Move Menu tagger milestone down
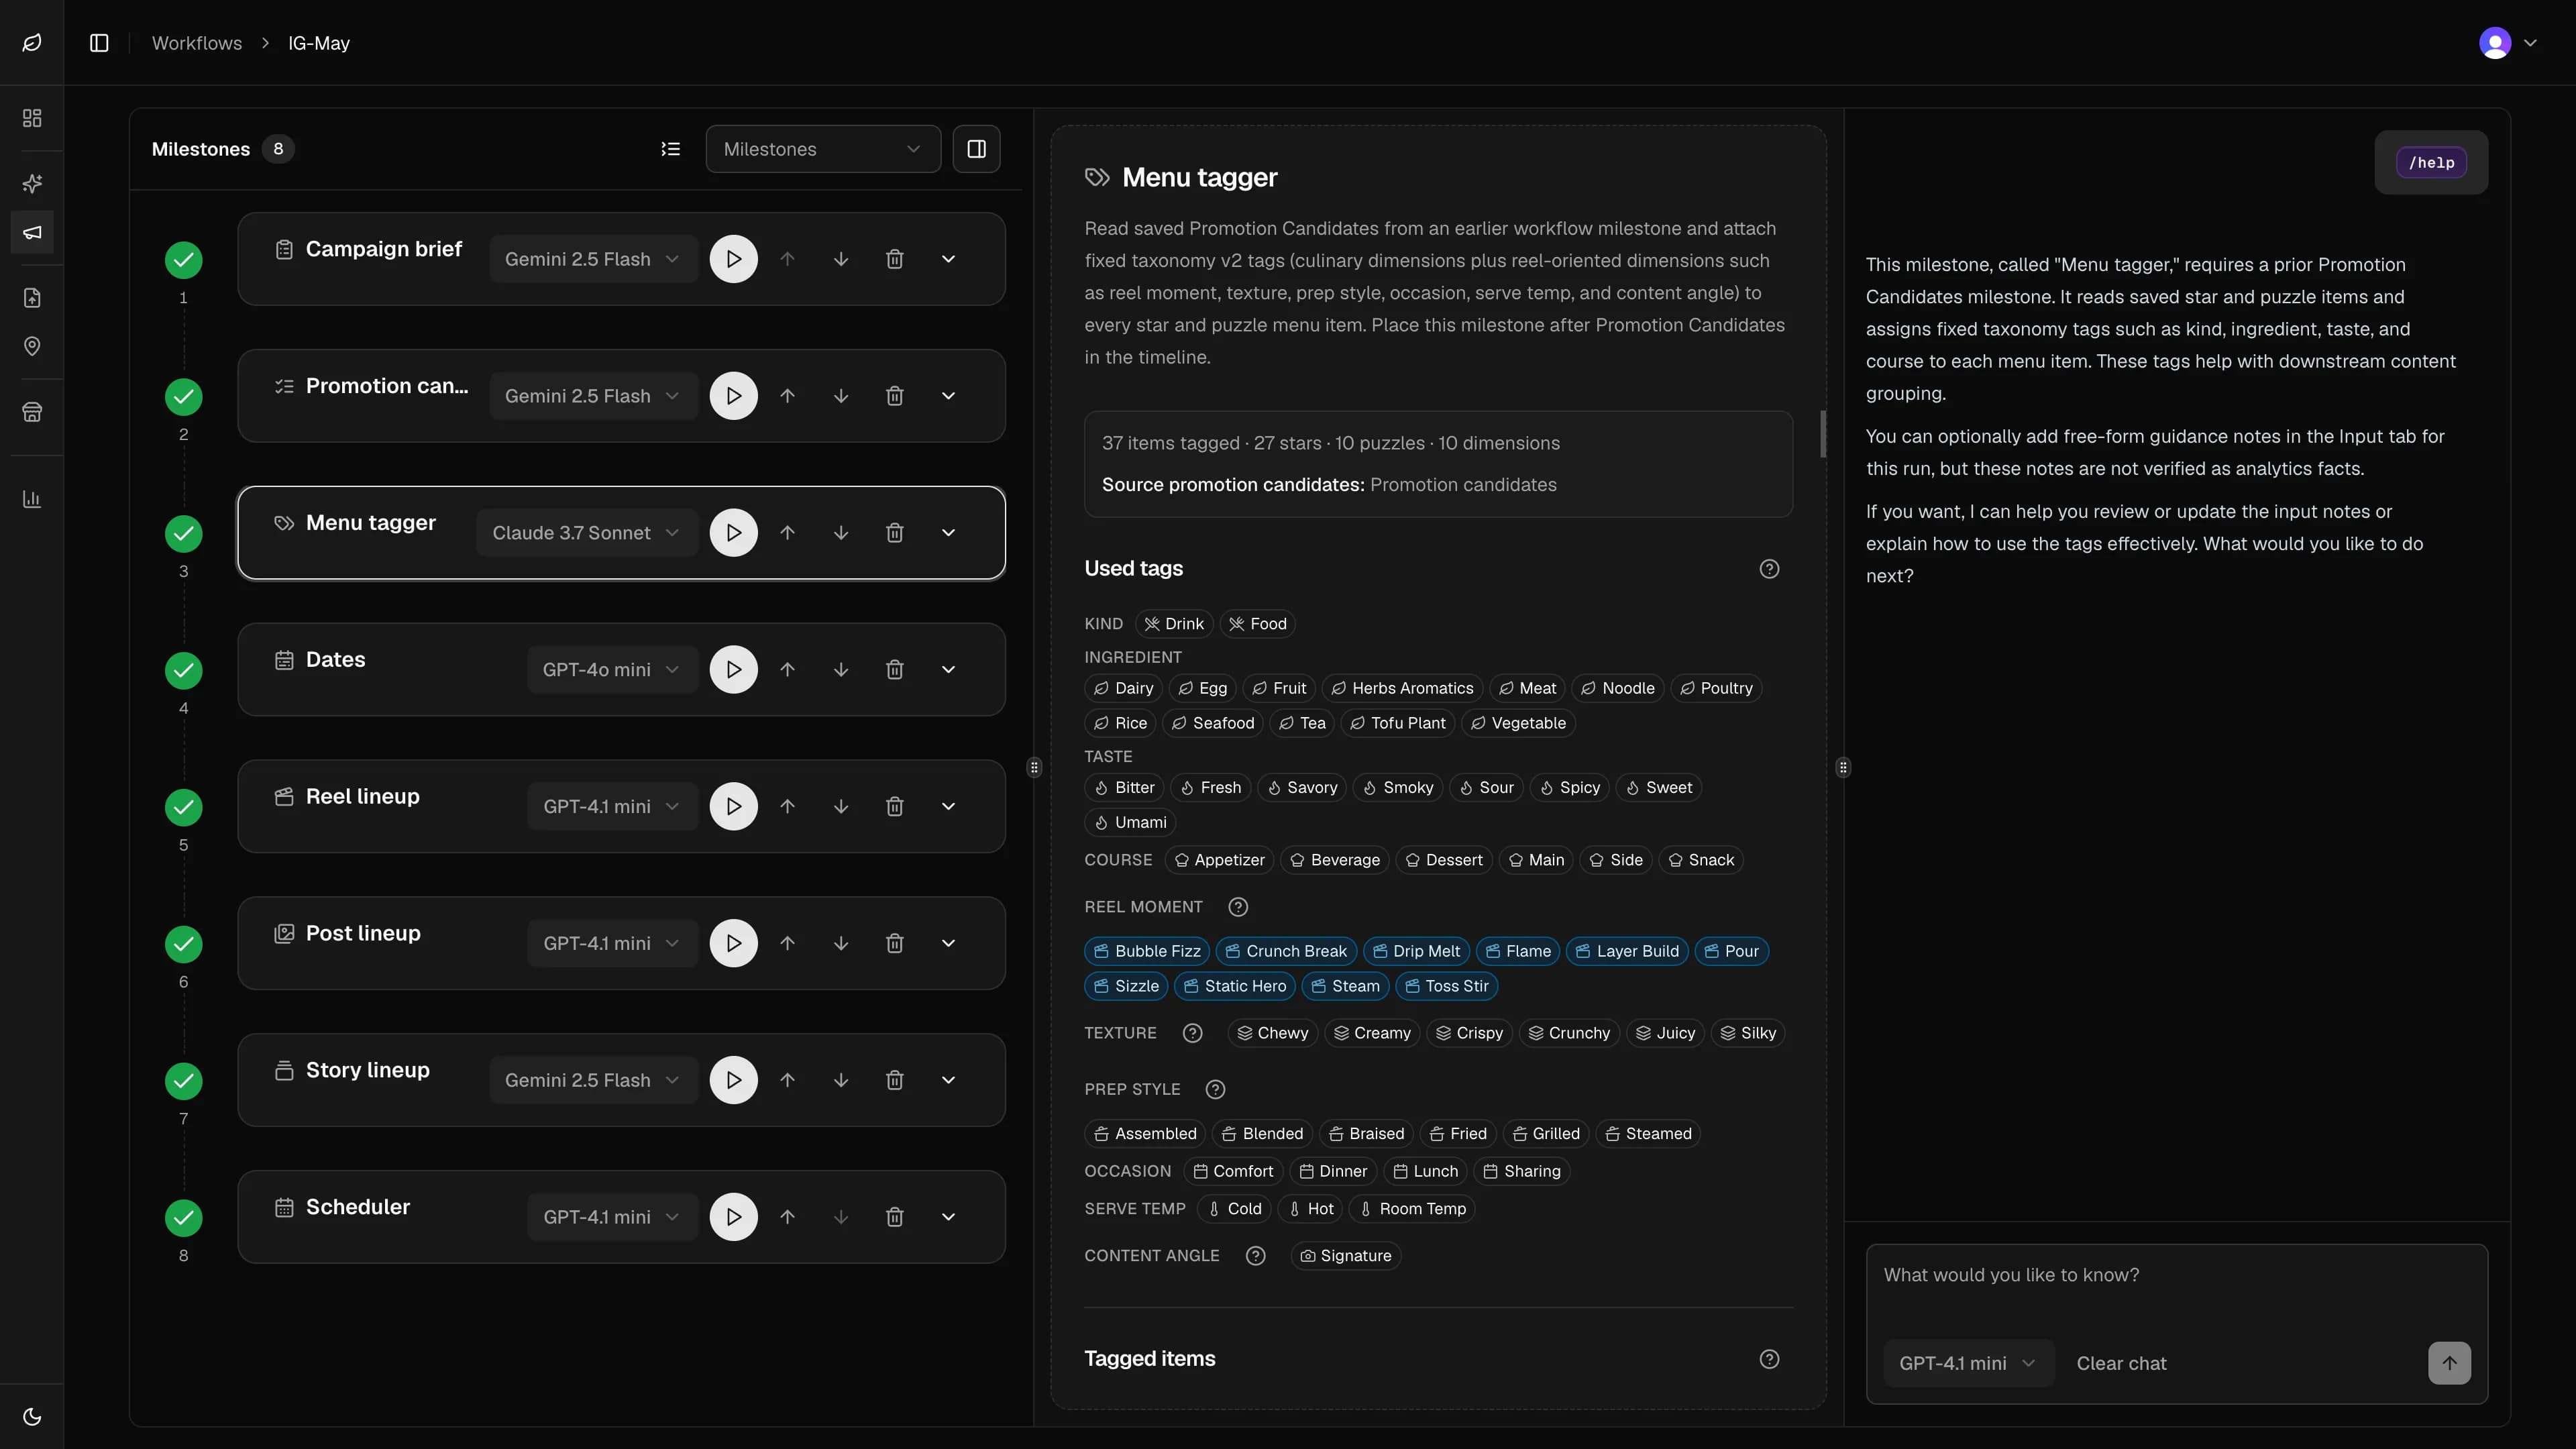The image size is (2576, 1449). (841, 533)
